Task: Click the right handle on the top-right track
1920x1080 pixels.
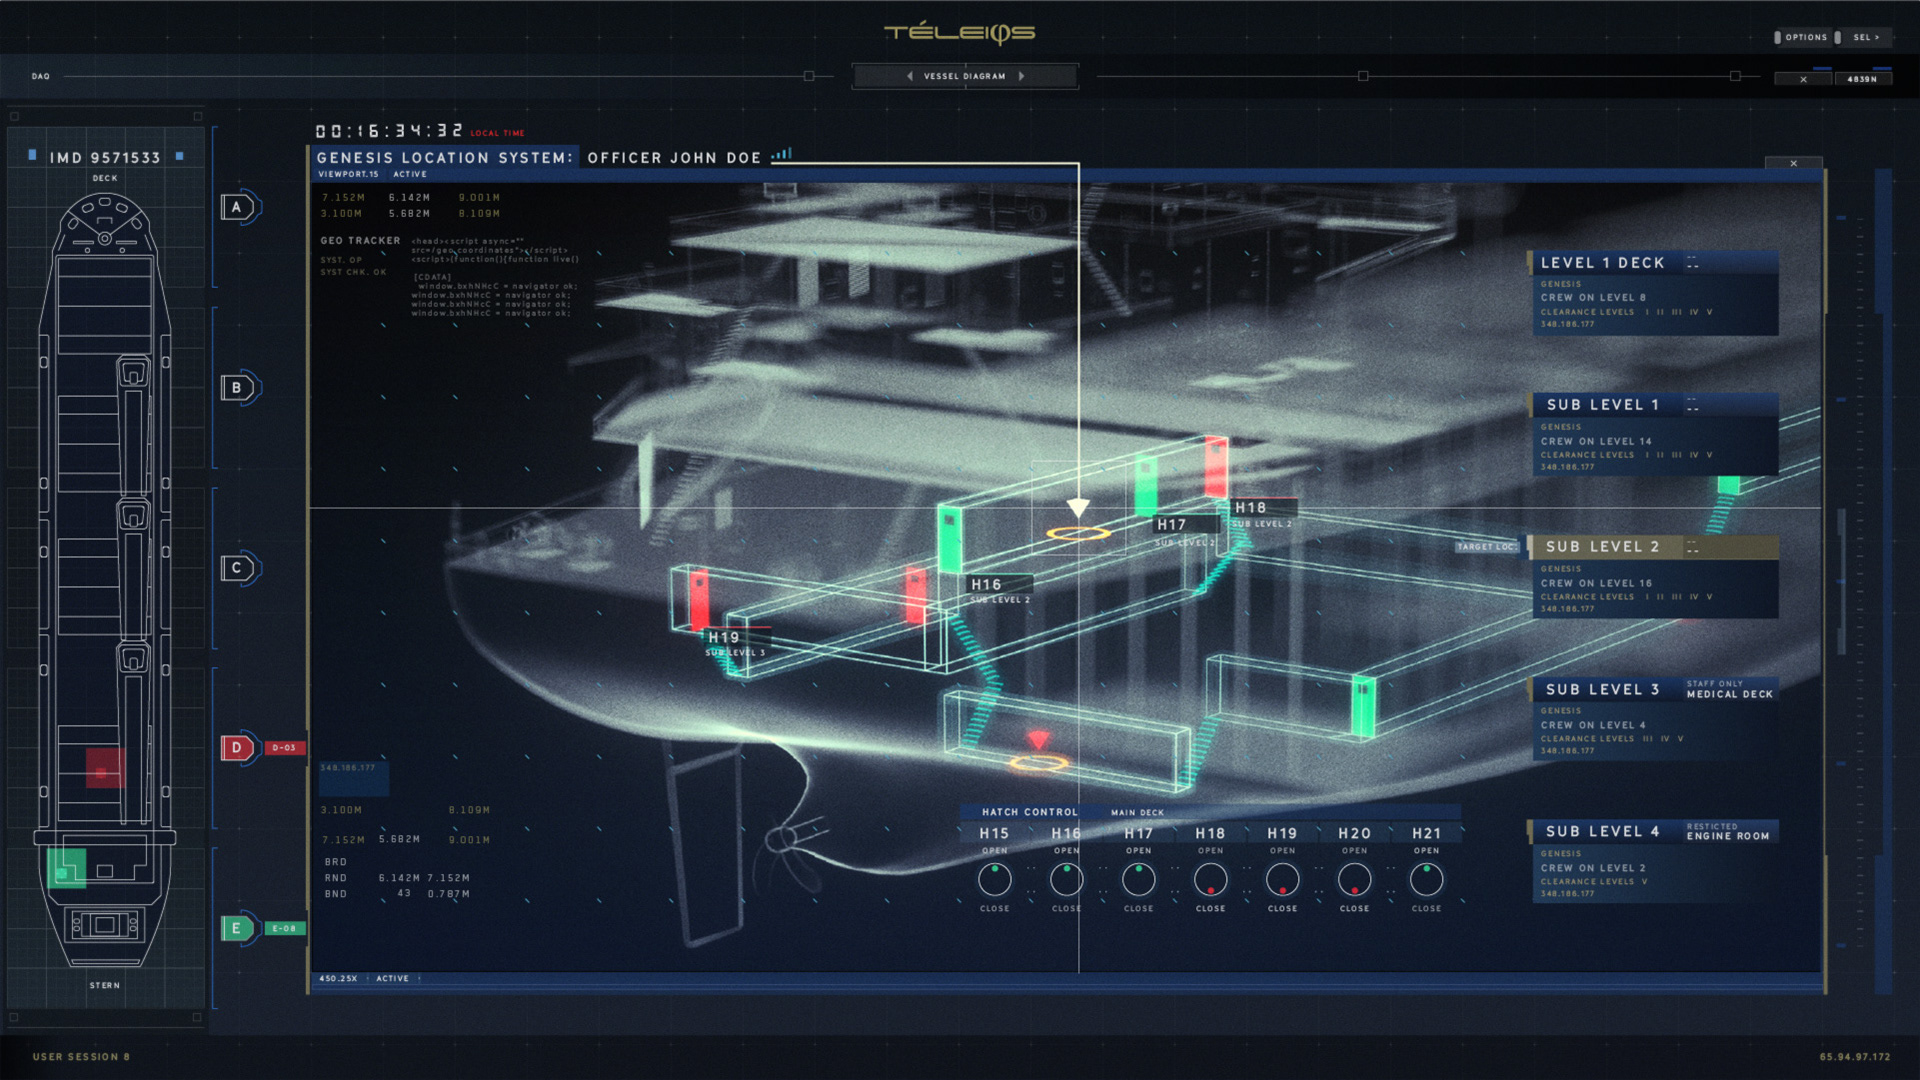Action: click(x=1735, y=76)
